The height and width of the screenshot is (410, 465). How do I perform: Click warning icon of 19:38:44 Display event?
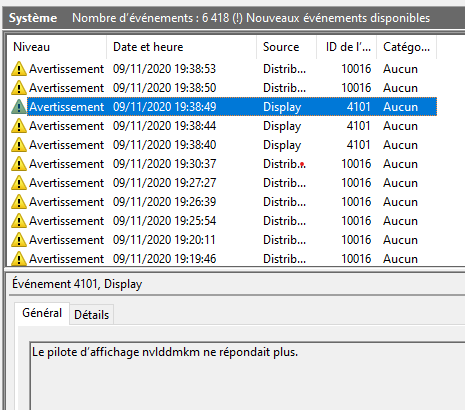pos(19,126)
